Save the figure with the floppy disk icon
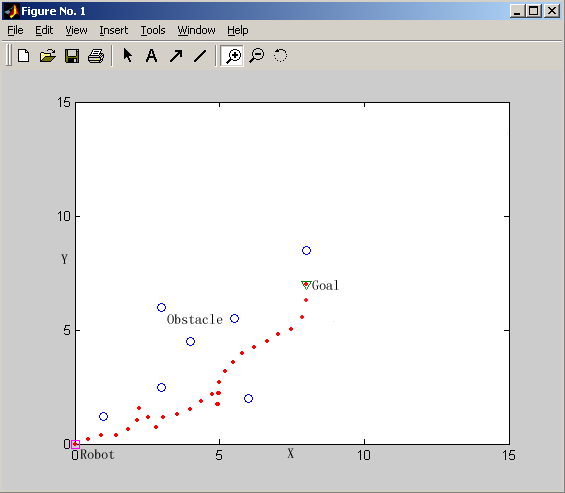 [72, 56]
